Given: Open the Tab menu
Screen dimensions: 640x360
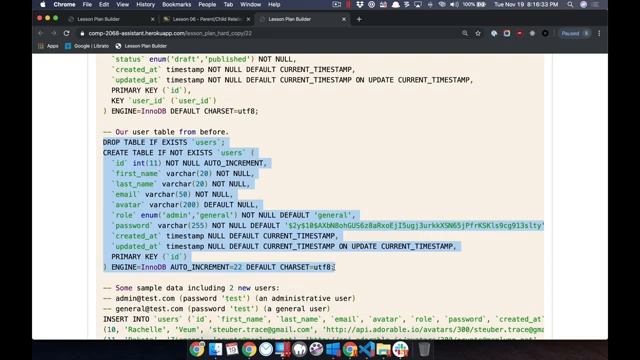Looking at the screenshot, I should point(228,4).
